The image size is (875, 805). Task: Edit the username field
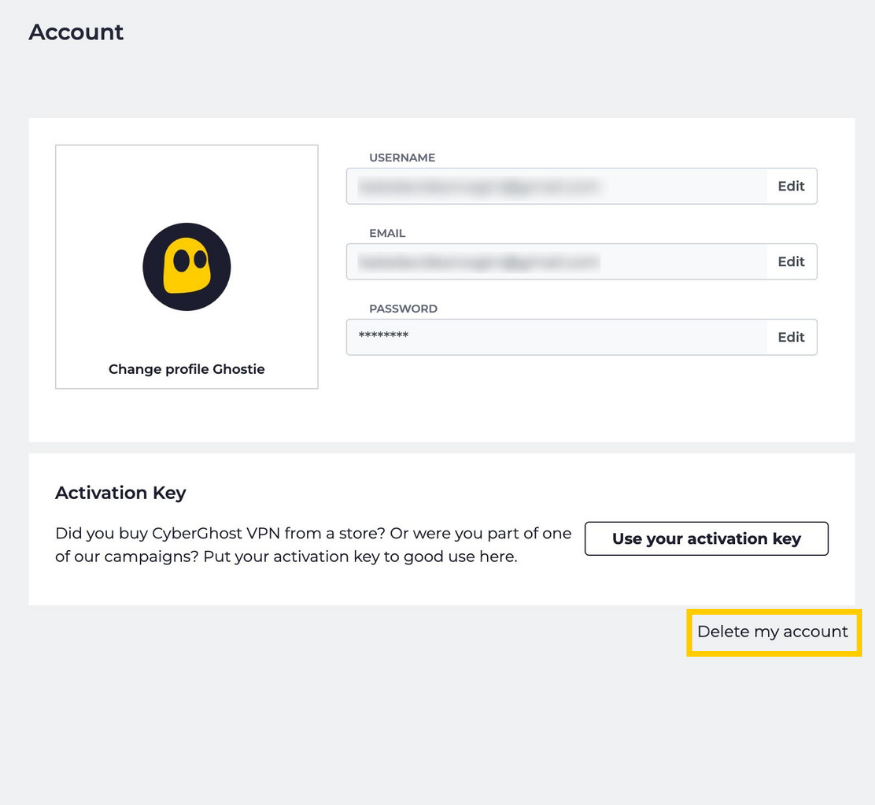[791, 186]
